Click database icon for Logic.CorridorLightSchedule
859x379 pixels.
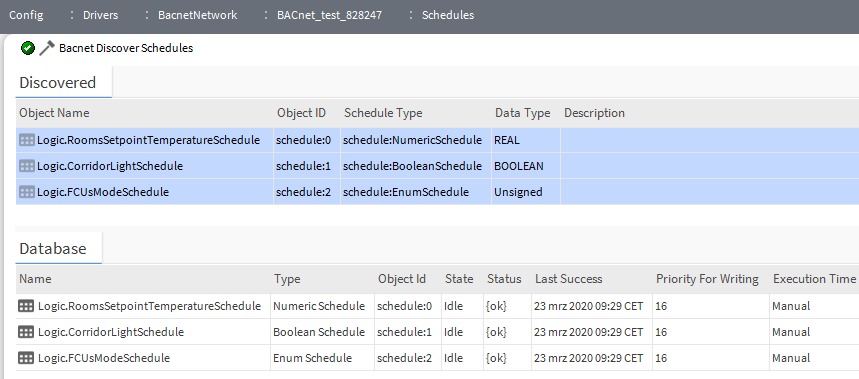click(26, 332)
